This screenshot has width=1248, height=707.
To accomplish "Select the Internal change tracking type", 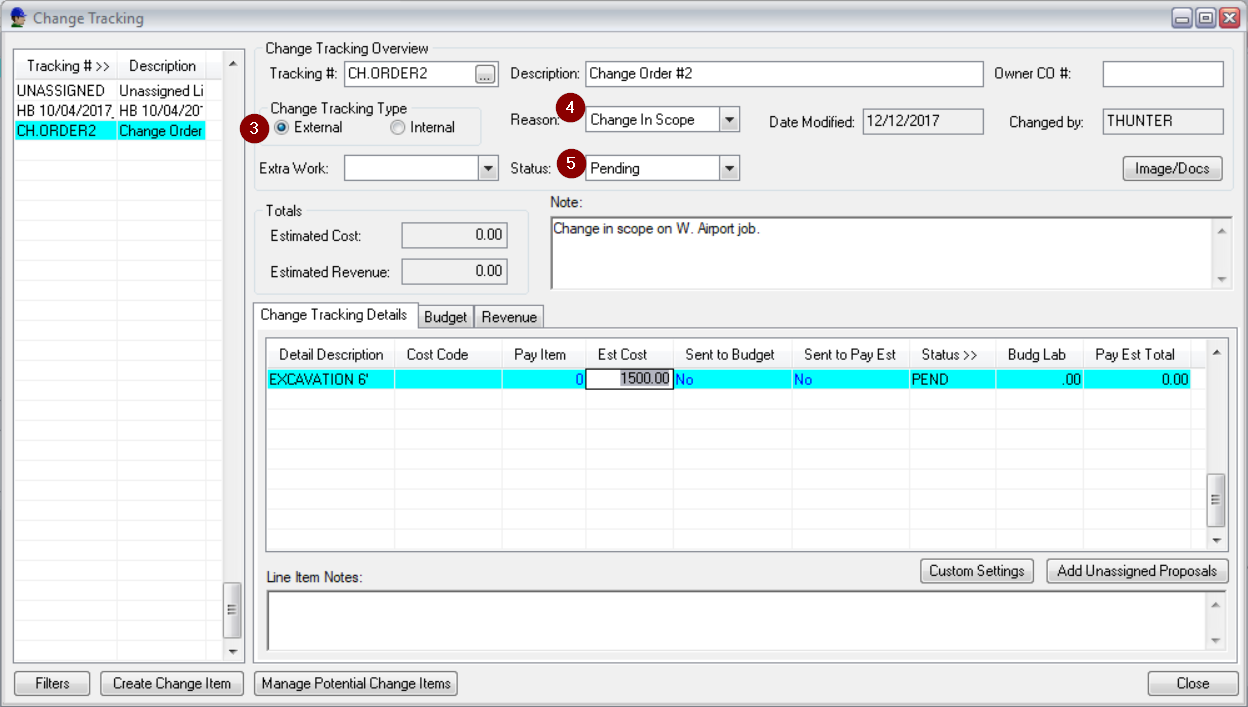I will pyautogui.click(x=397, y=127).
